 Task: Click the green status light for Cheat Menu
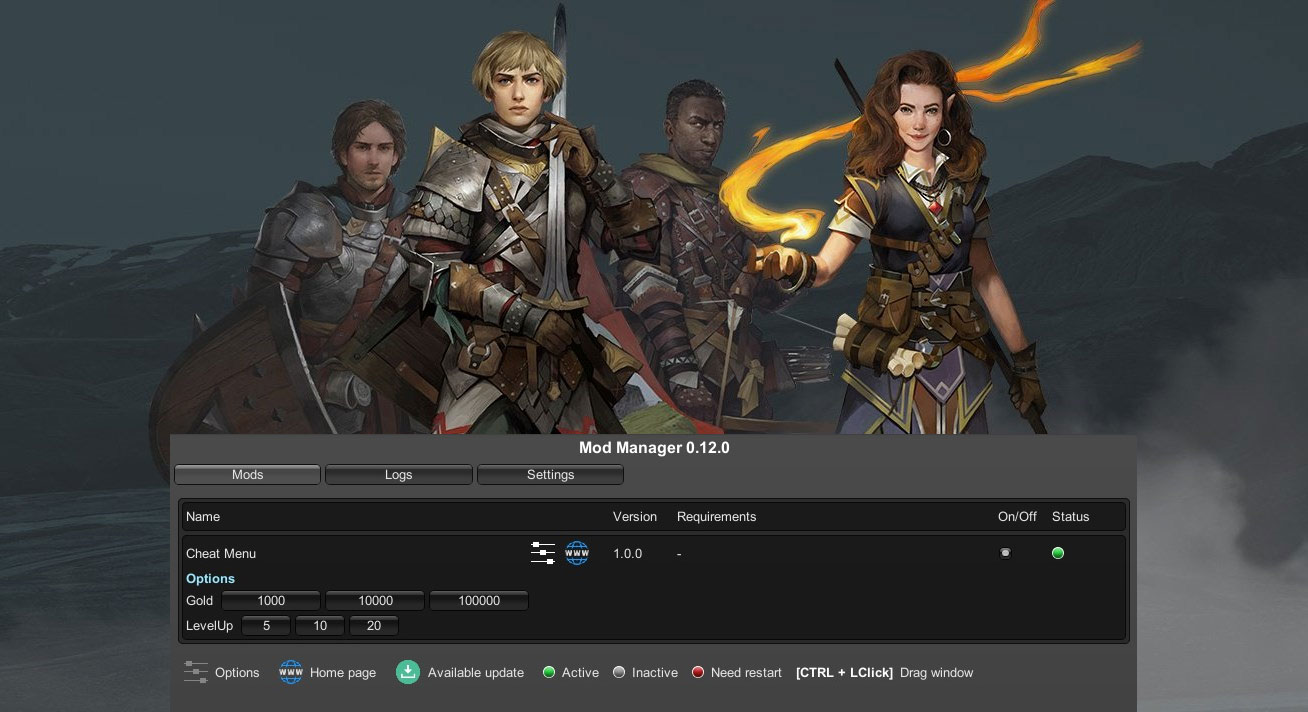pos(1058,552)
